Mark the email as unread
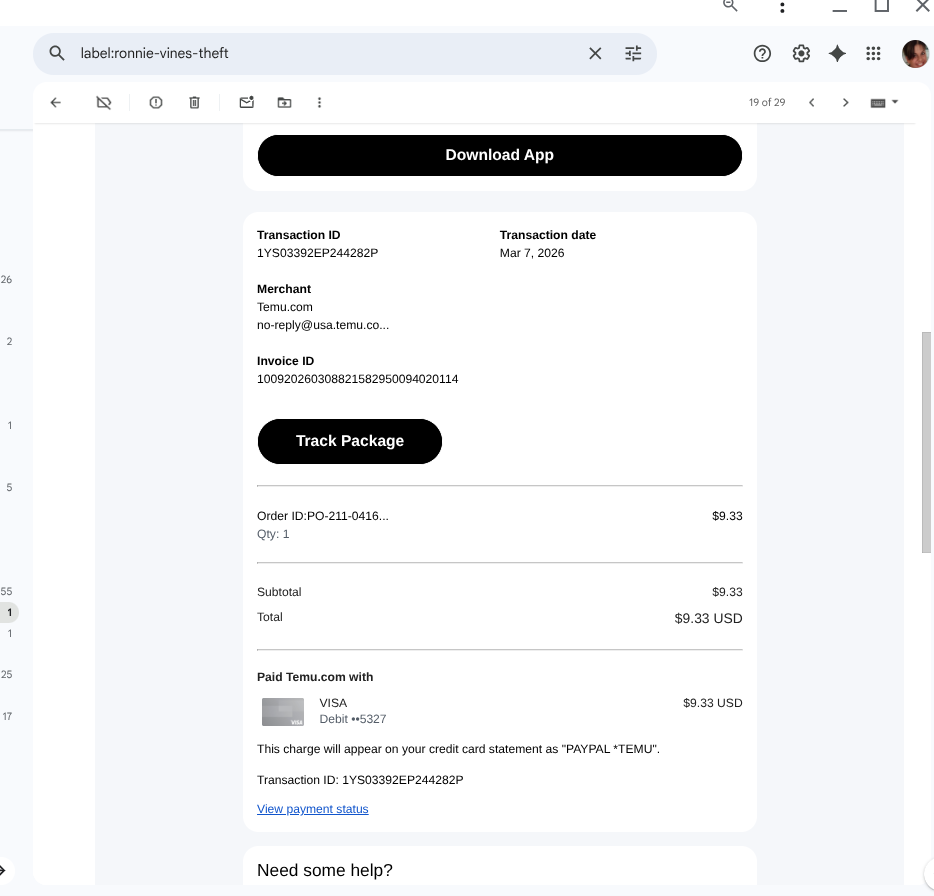Viewport: 934px width, 896px height. (x=246, y=102)
